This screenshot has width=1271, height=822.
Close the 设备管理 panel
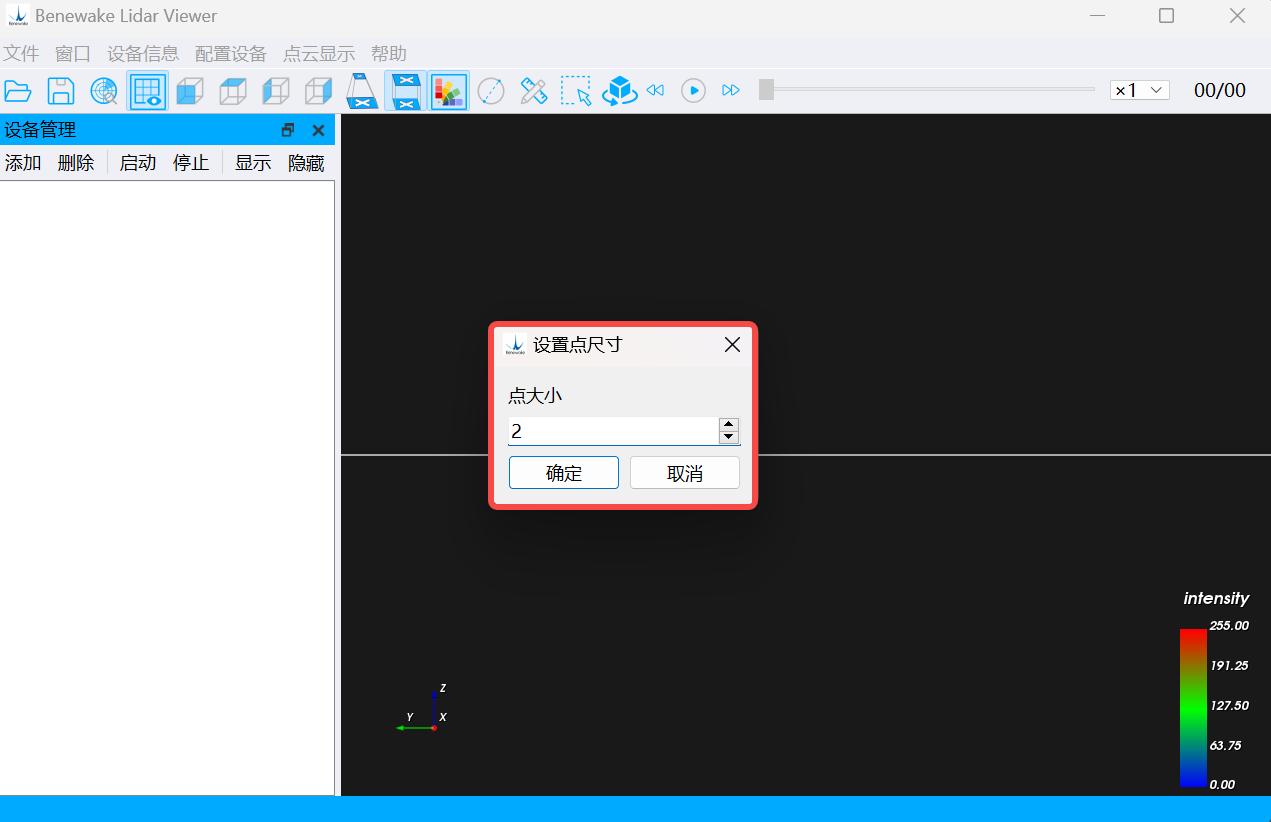pos(318,130)
